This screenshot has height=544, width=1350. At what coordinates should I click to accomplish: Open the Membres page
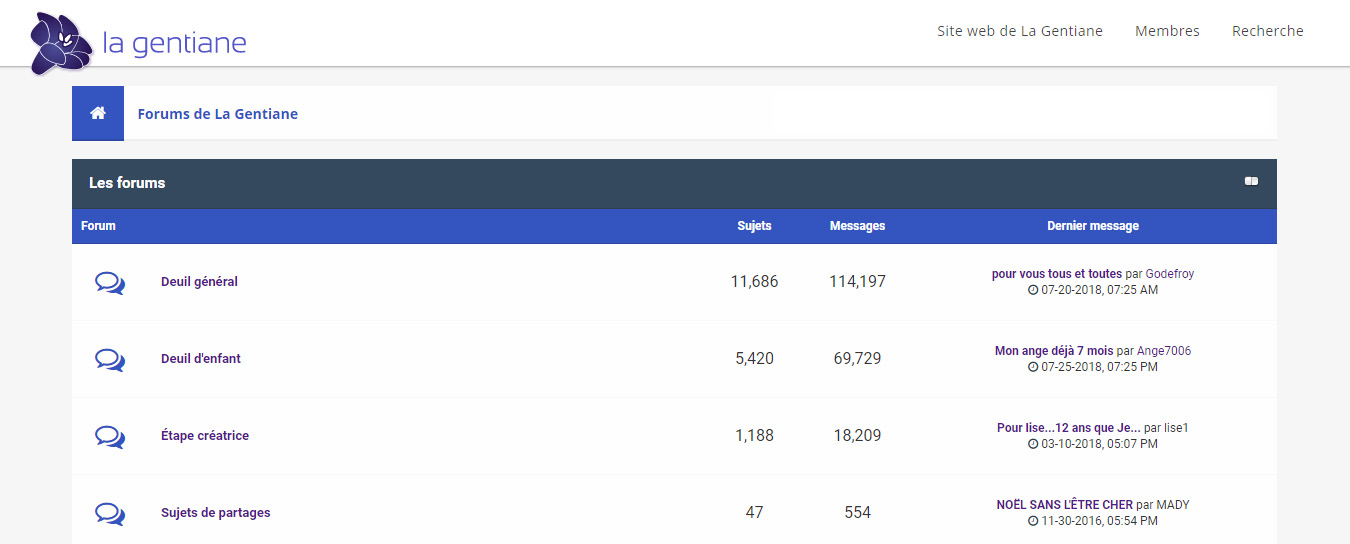(x=1167, y=31)
